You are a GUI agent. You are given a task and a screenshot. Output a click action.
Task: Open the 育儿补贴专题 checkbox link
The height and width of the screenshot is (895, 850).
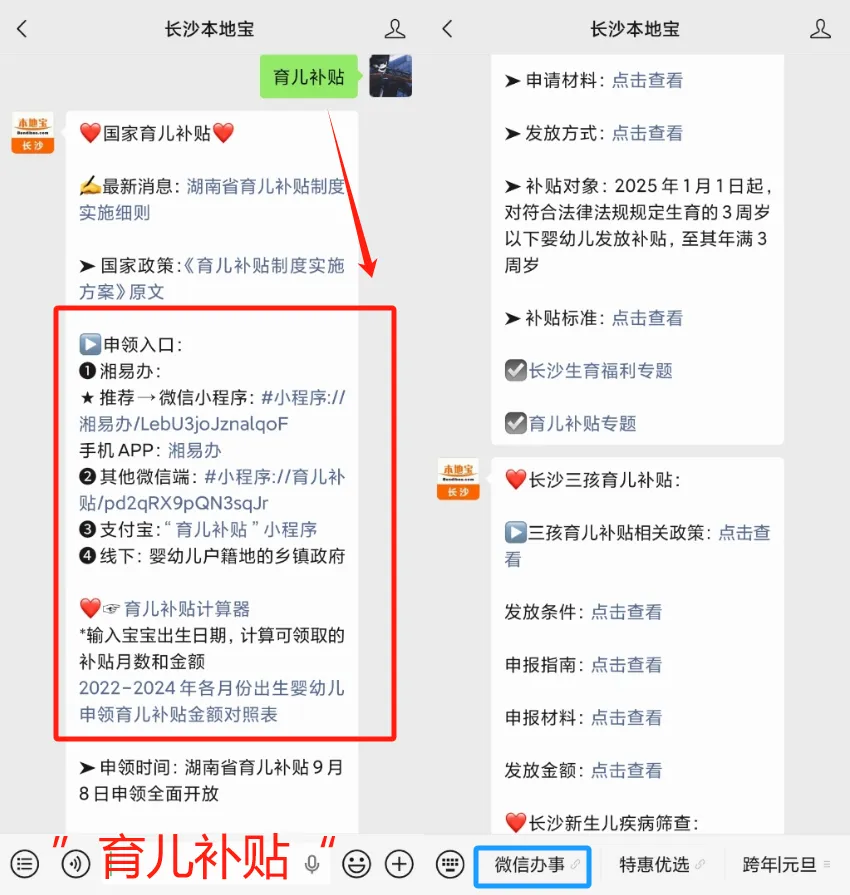570,424
